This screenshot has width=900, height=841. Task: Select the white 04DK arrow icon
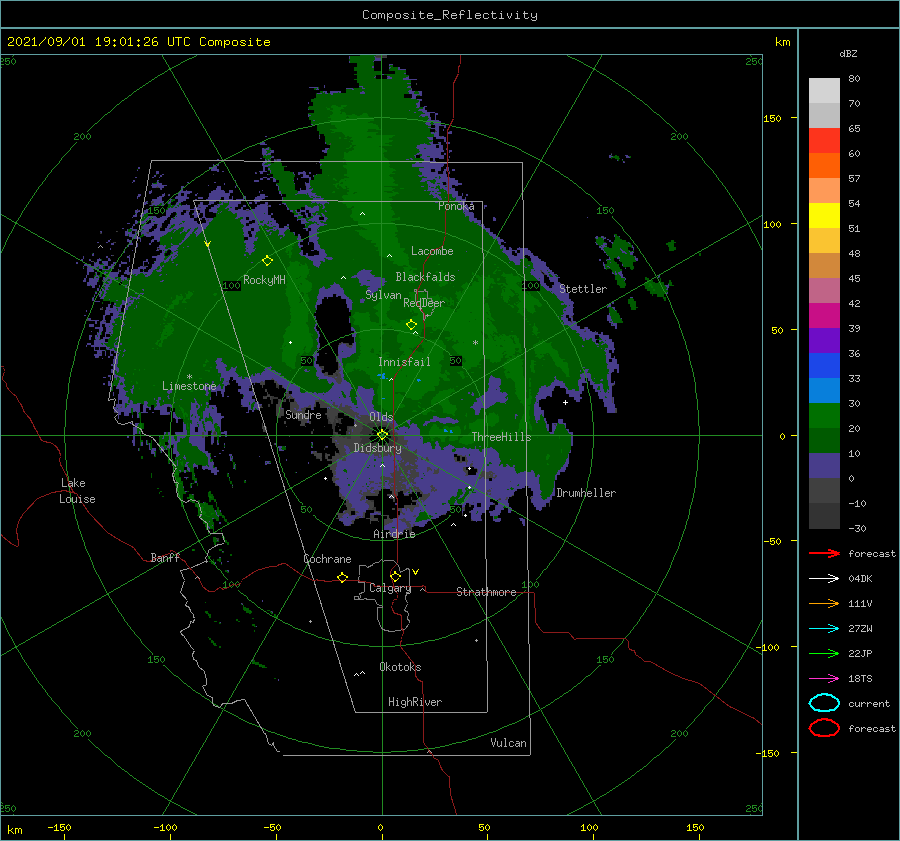pos(824,579)
